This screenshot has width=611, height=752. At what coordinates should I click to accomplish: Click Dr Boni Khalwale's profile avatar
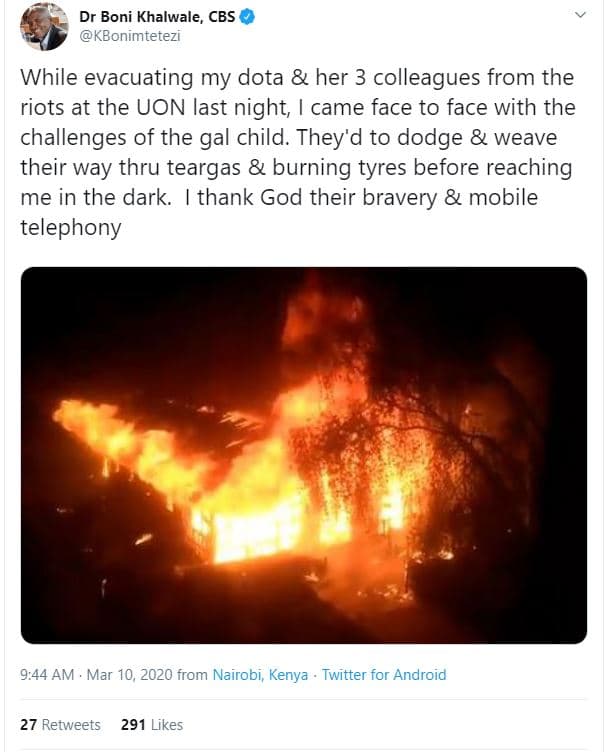point(44,26)
